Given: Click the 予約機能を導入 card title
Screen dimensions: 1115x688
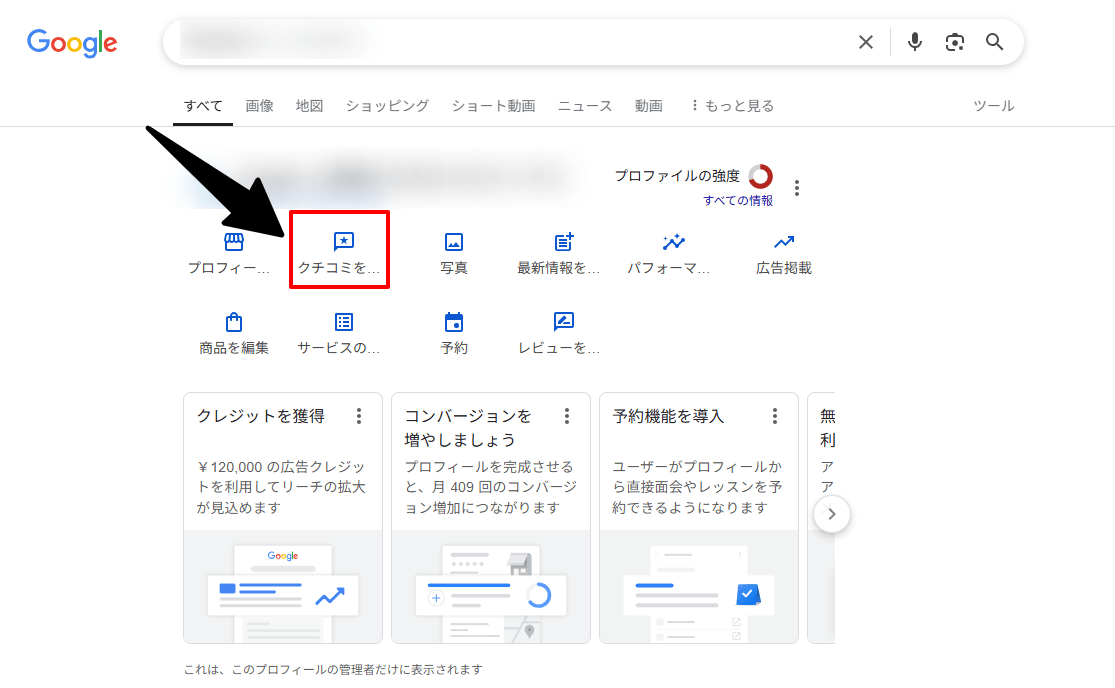Looking at the screenshot, I should 668,416.
